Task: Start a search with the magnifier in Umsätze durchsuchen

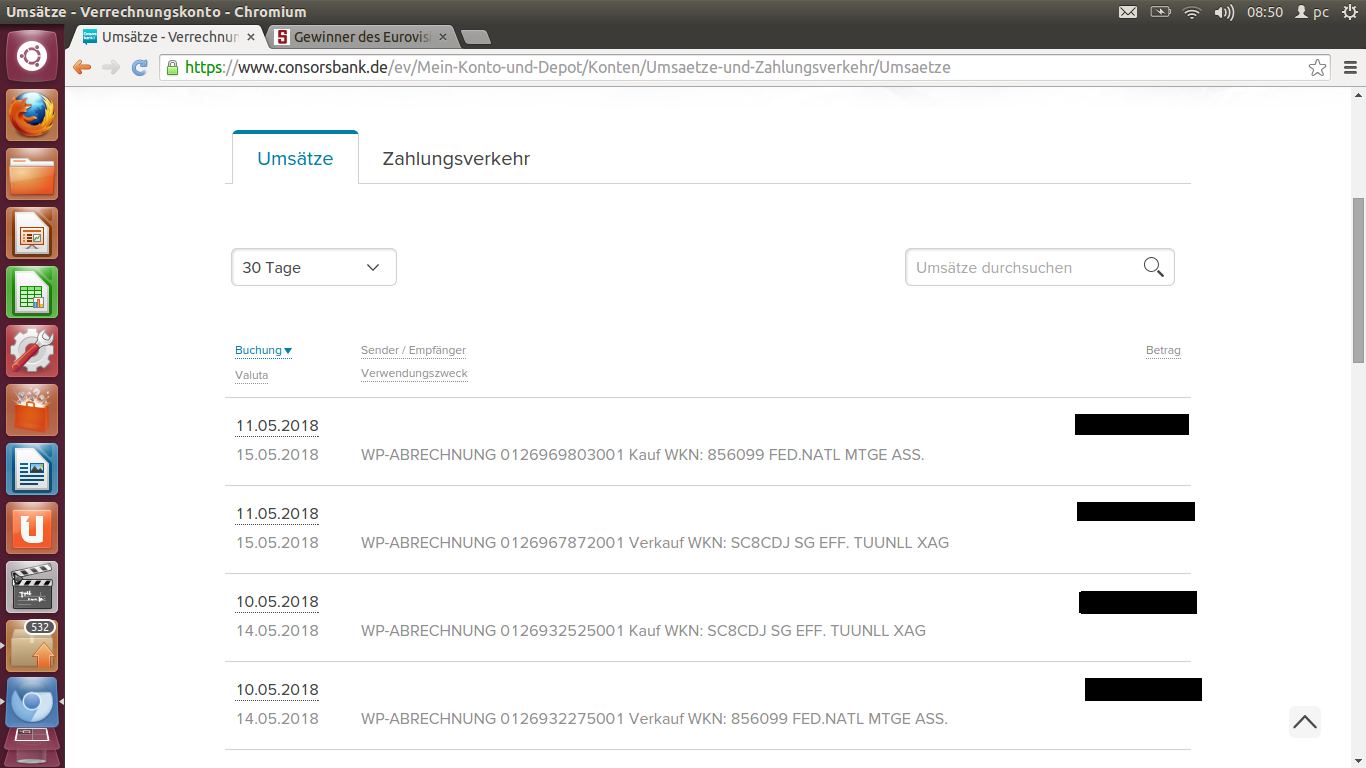Action: (1152, 266)
